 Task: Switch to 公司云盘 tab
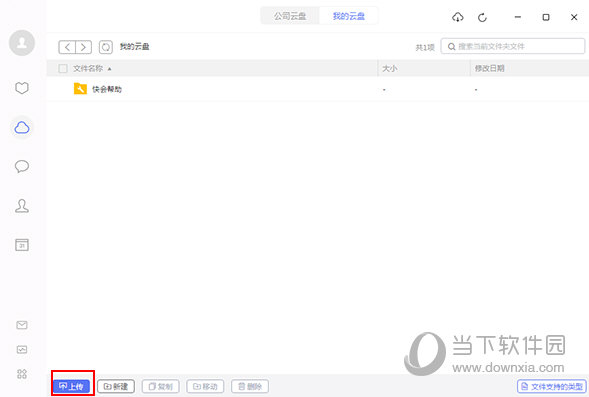pyautogui.click(x=290, y=16)
